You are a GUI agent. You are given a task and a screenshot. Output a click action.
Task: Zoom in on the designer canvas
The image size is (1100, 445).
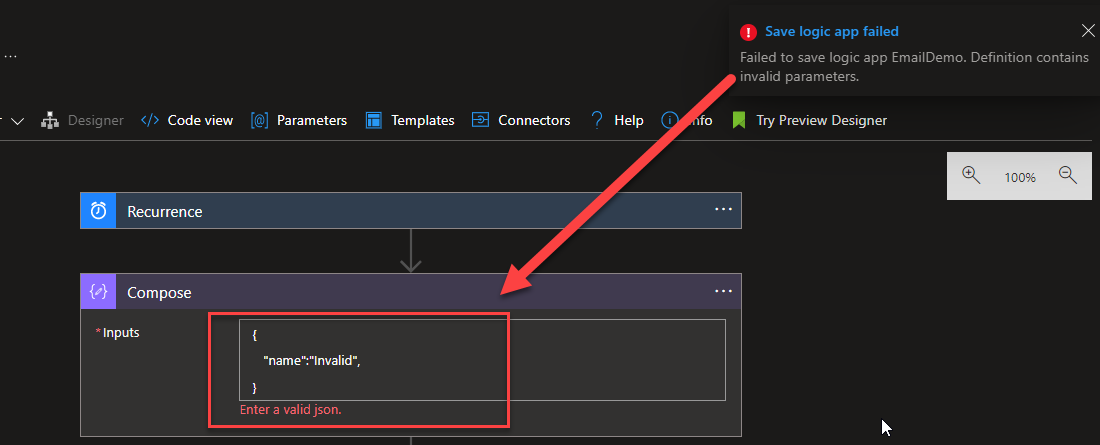(x=970, y=175)
